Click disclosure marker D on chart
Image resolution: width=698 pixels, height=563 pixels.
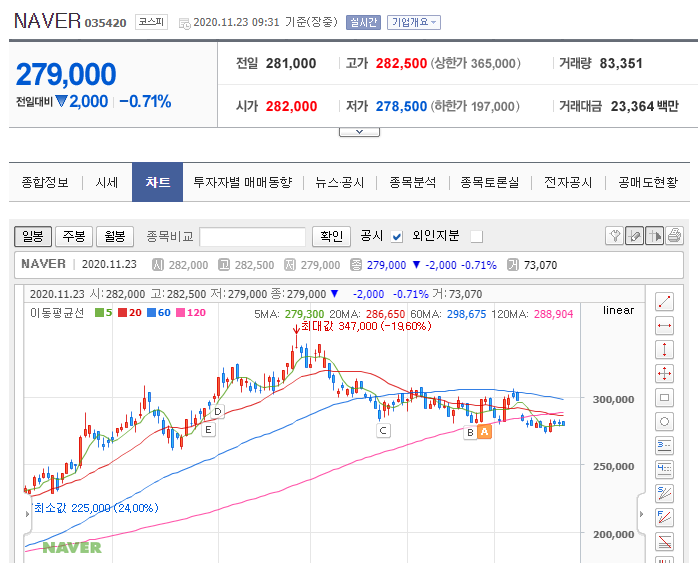point(218,412)
